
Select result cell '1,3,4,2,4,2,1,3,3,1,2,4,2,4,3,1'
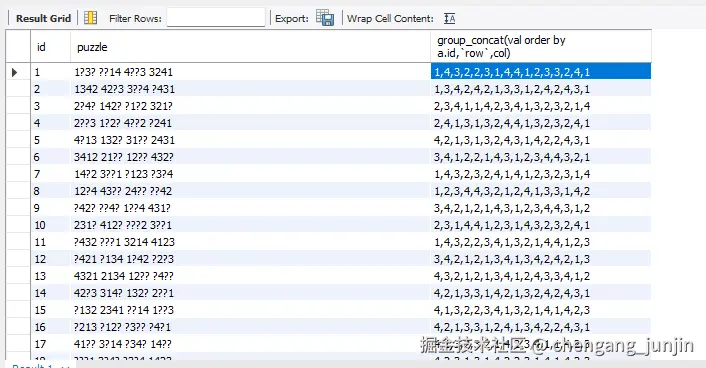click(541, 89)
